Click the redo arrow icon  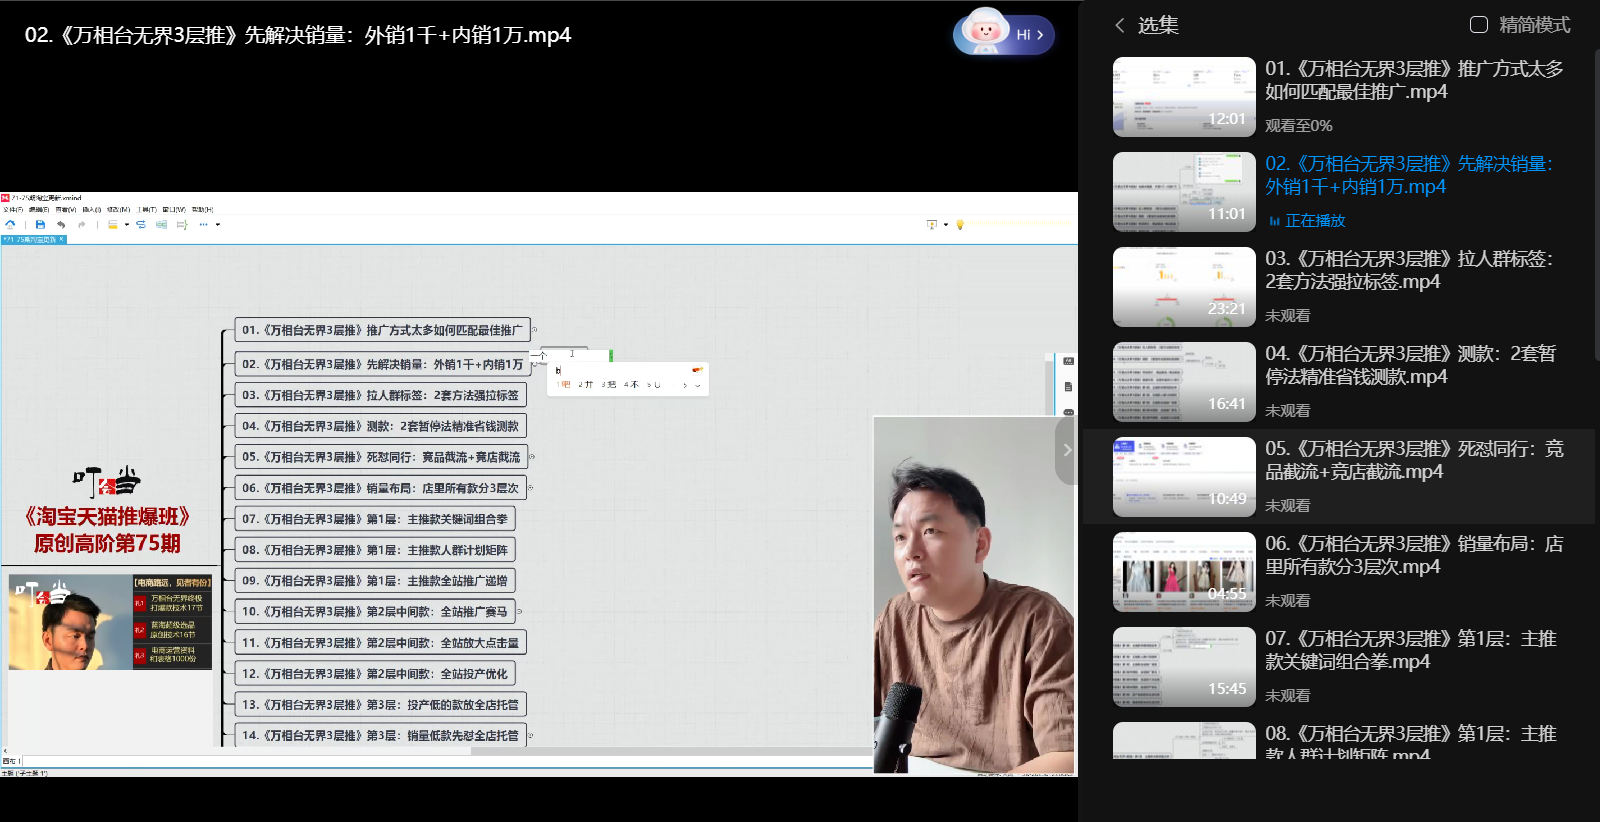tap(82, 225)
